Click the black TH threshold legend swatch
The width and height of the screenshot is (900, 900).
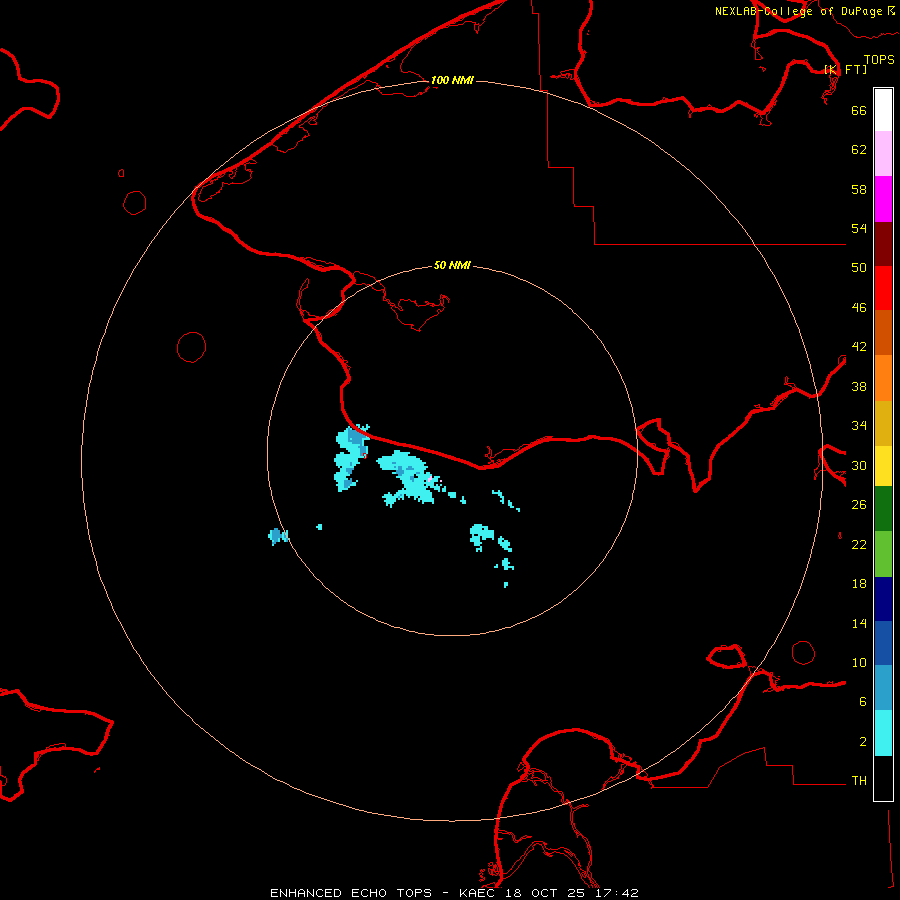[x=883, y=778]
